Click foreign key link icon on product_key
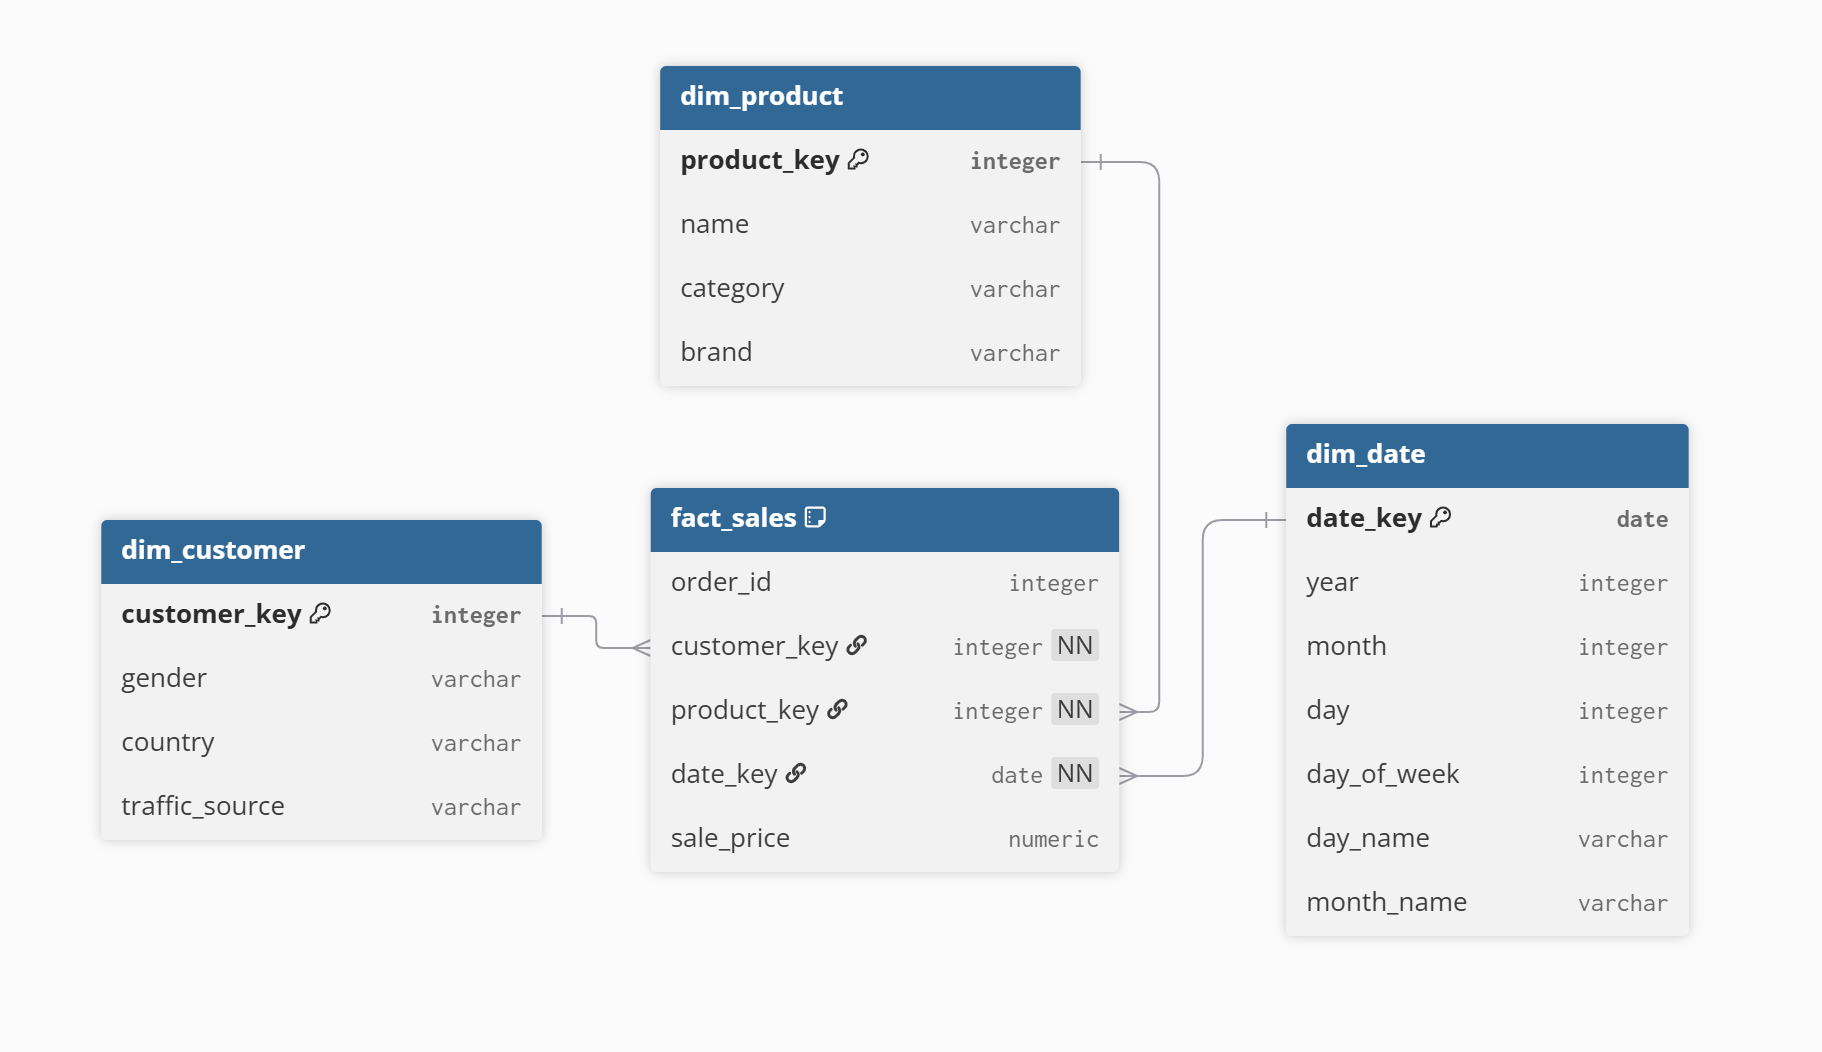 (x=837, y=709)
